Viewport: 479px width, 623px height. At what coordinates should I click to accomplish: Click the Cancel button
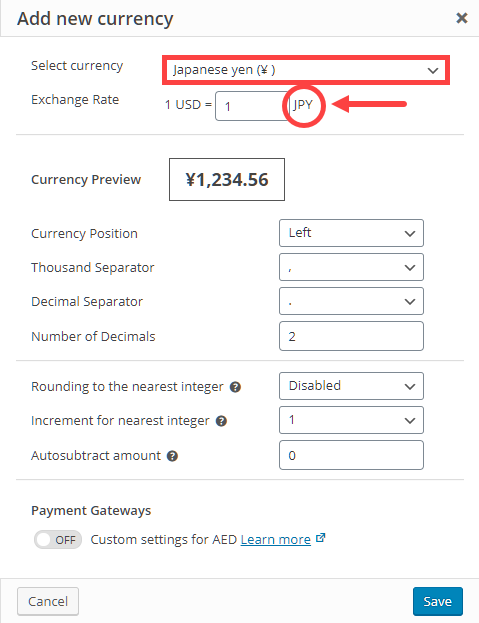tap(48, 601)
